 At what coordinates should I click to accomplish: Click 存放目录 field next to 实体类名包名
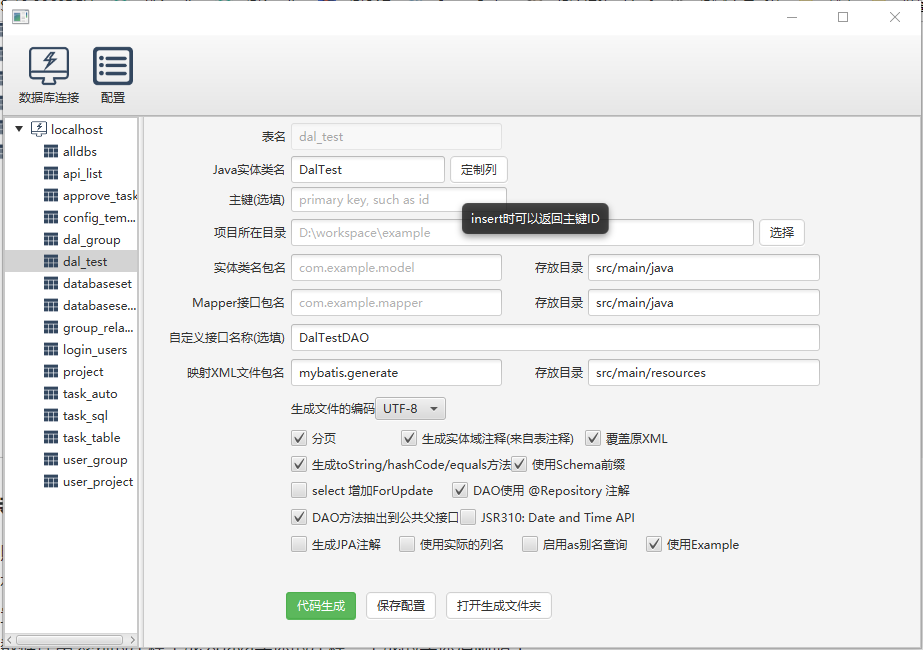pyautogui.click(x=703, y=267)
